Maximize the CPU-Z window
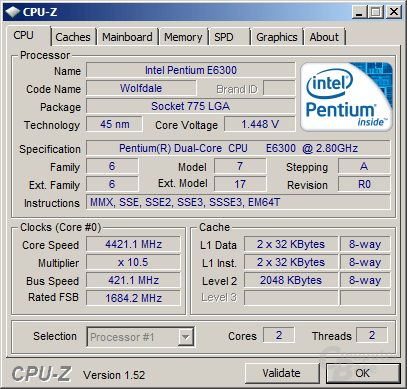Screen dimensions: 407x389 tap(376, 12)
